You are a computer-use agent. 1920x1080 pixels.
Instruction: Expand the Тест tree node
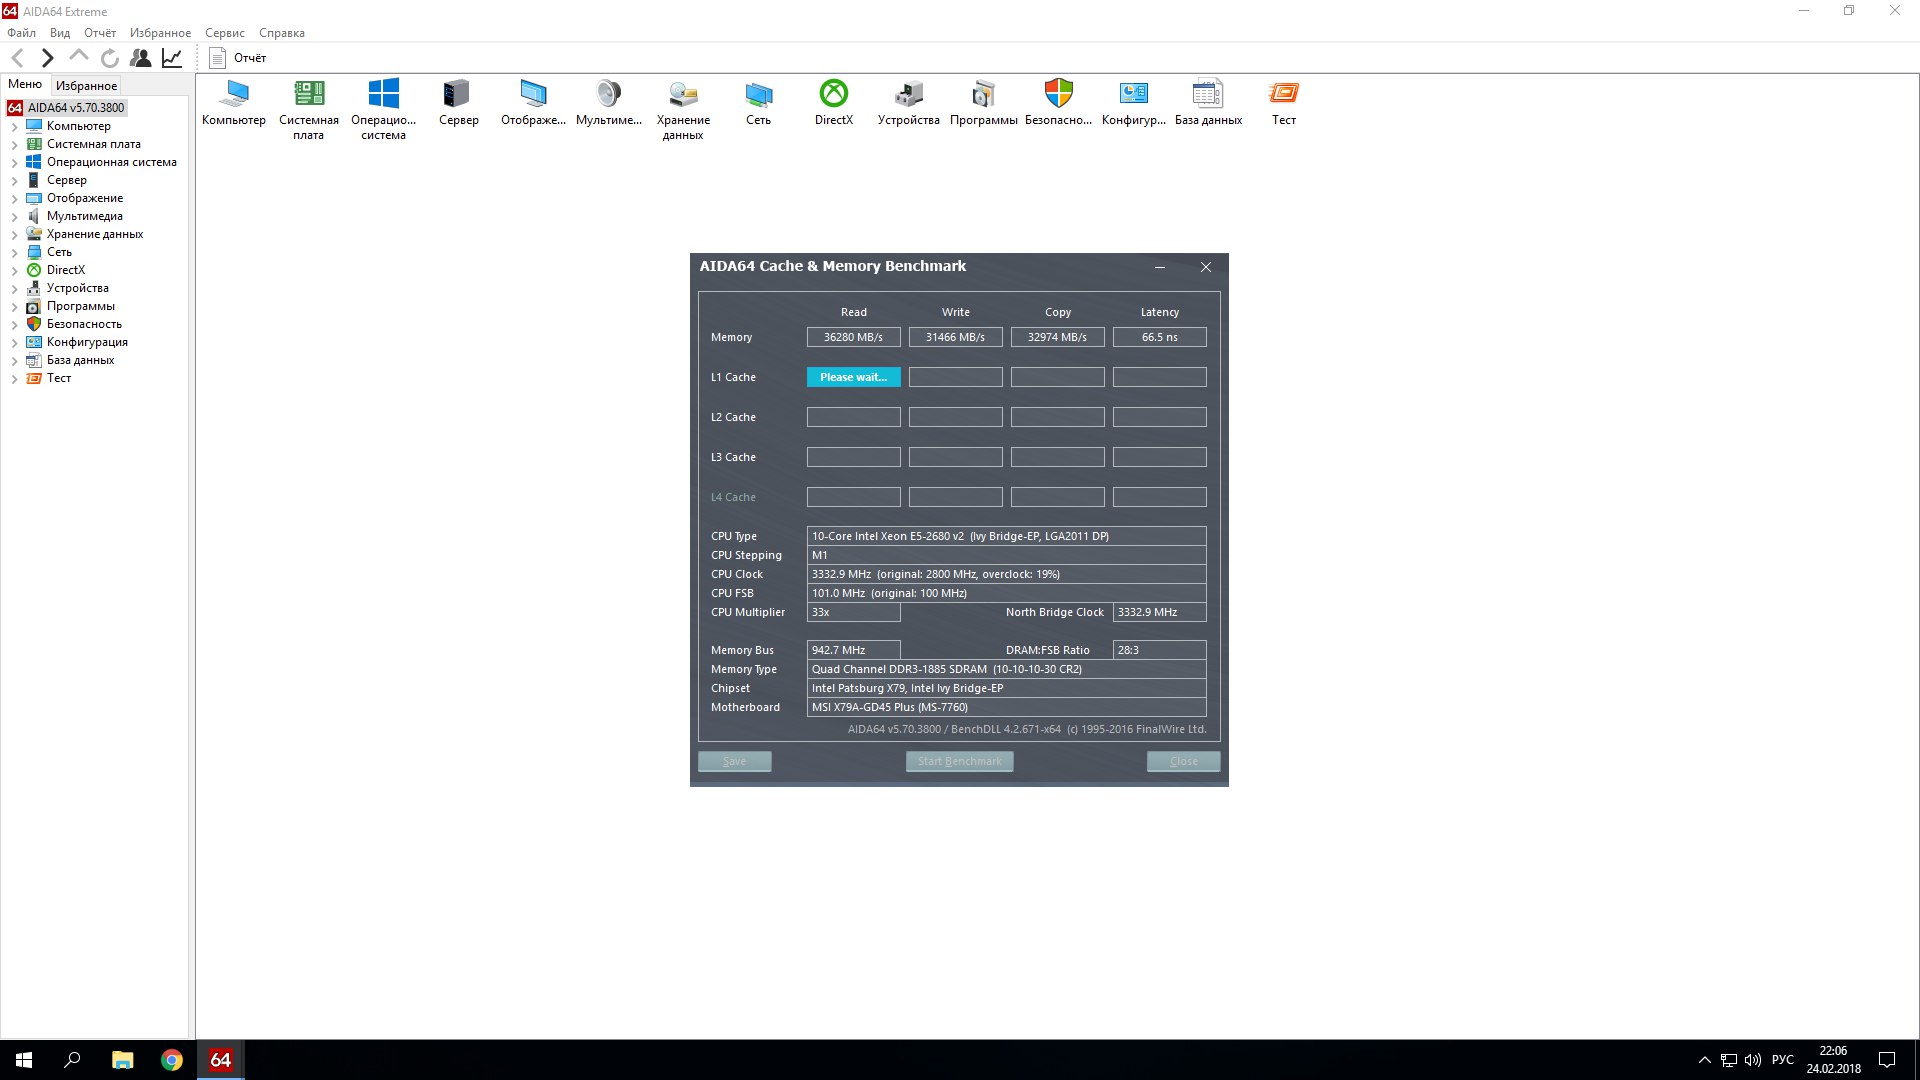point(14,379)
